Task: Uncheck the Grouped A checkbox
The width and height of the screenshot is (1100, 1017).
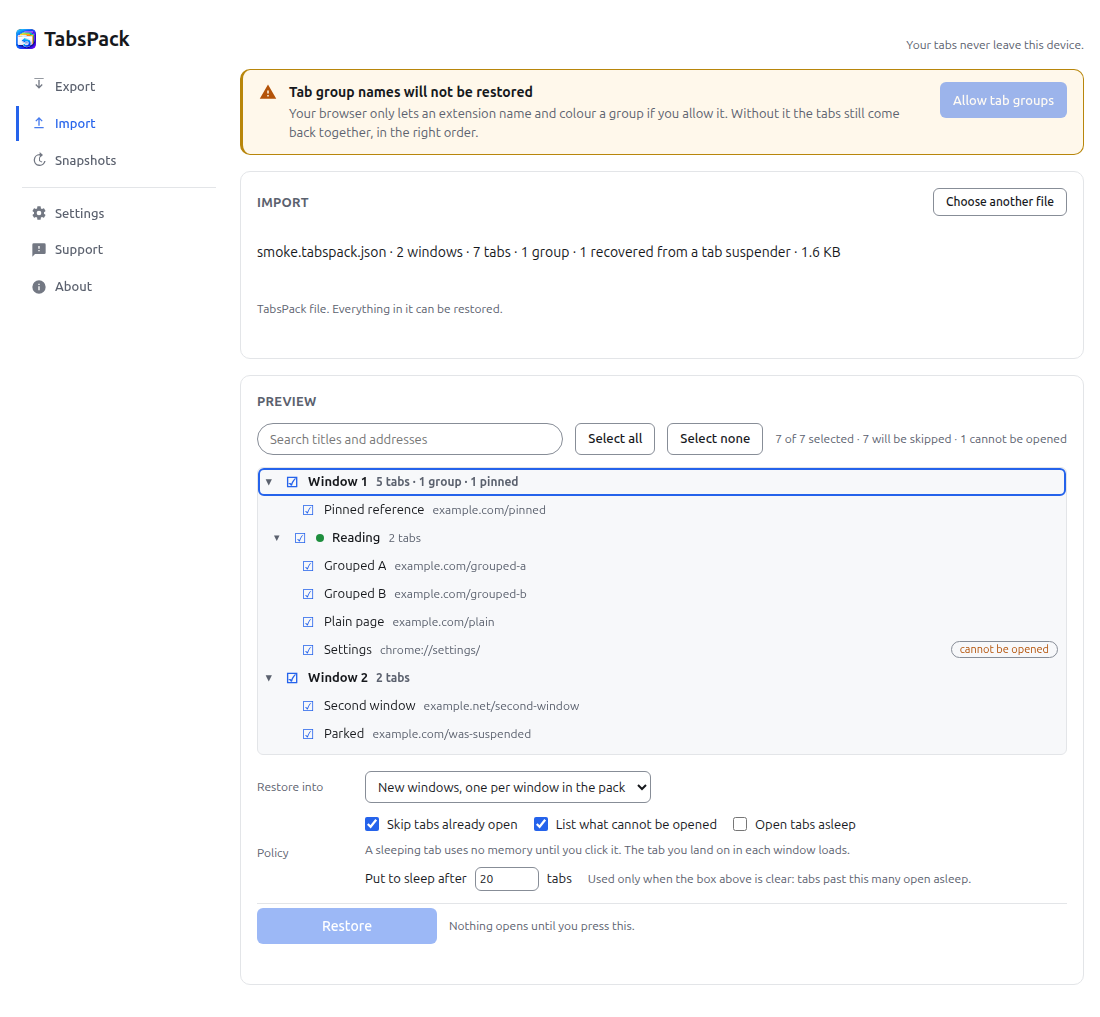Action: [308, 566]
